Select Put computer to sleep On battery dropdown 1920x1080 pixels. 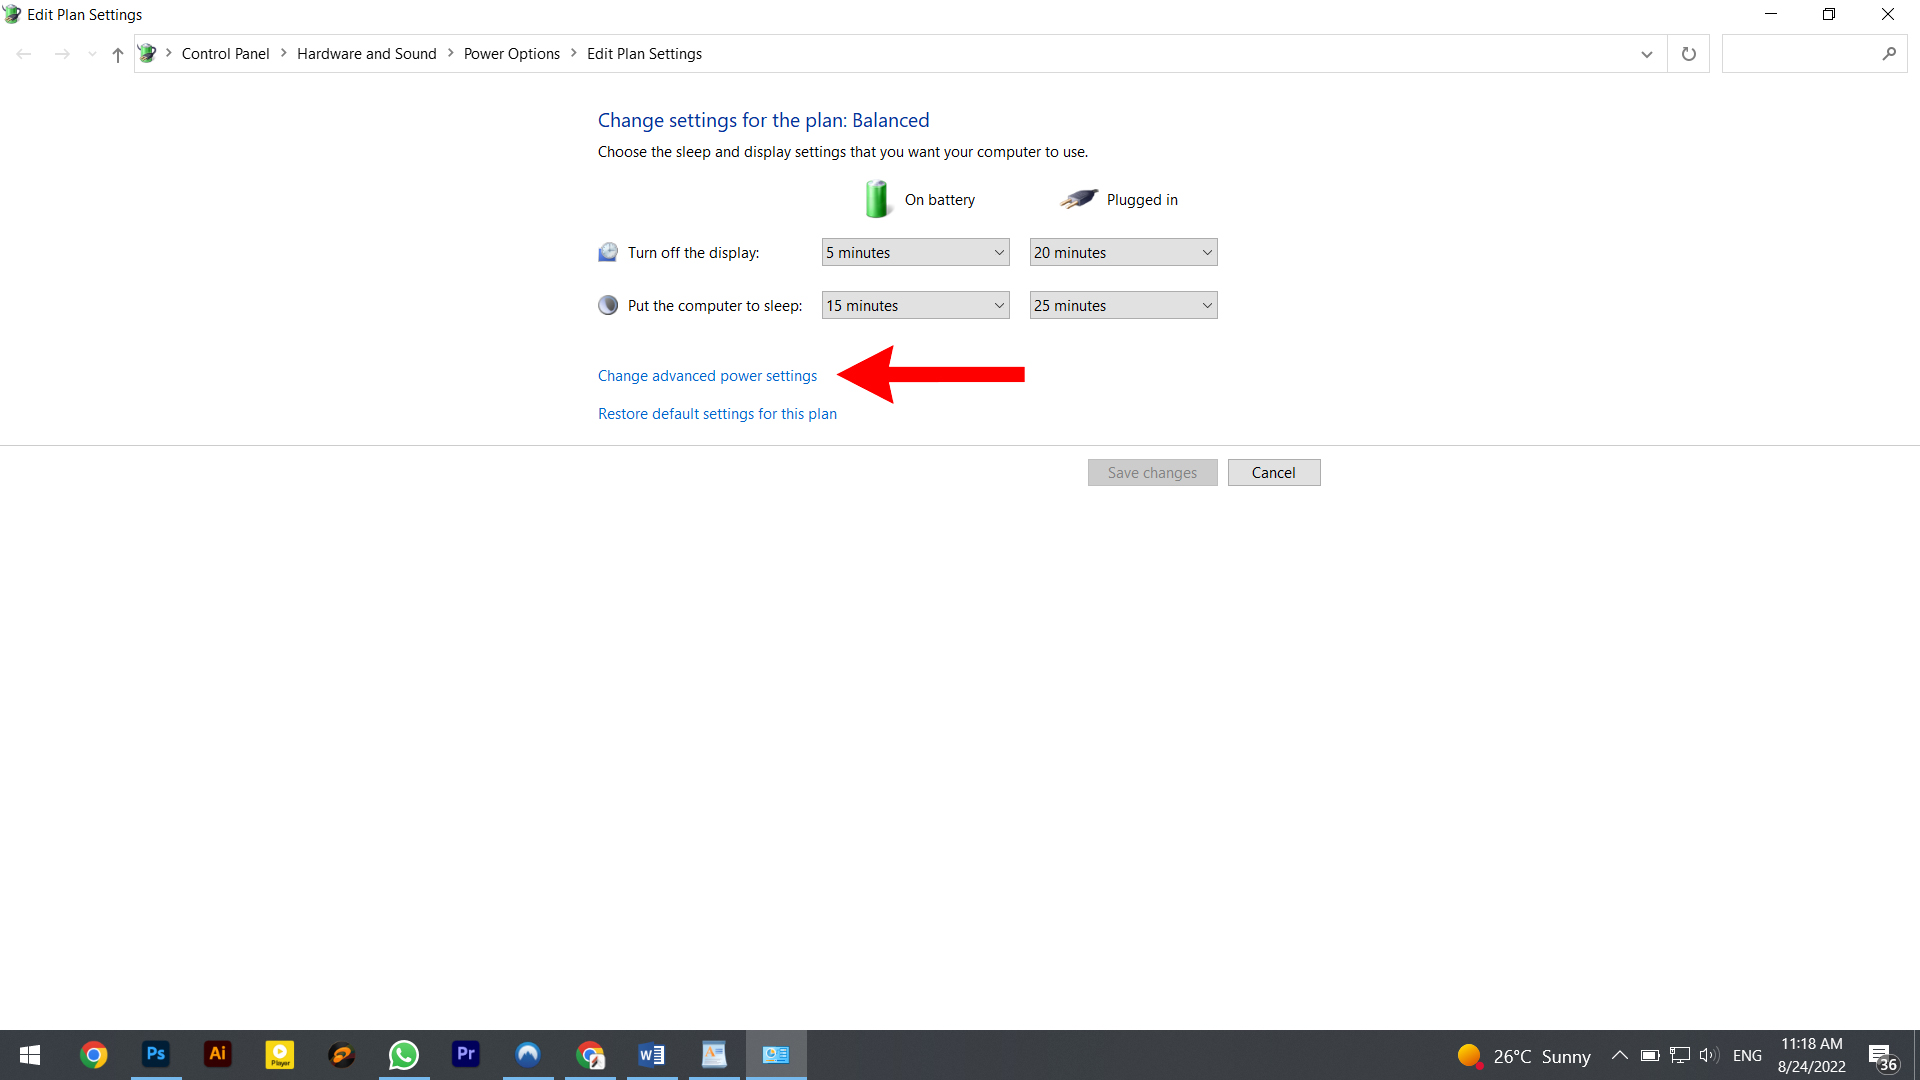click(x=915, y=305)
